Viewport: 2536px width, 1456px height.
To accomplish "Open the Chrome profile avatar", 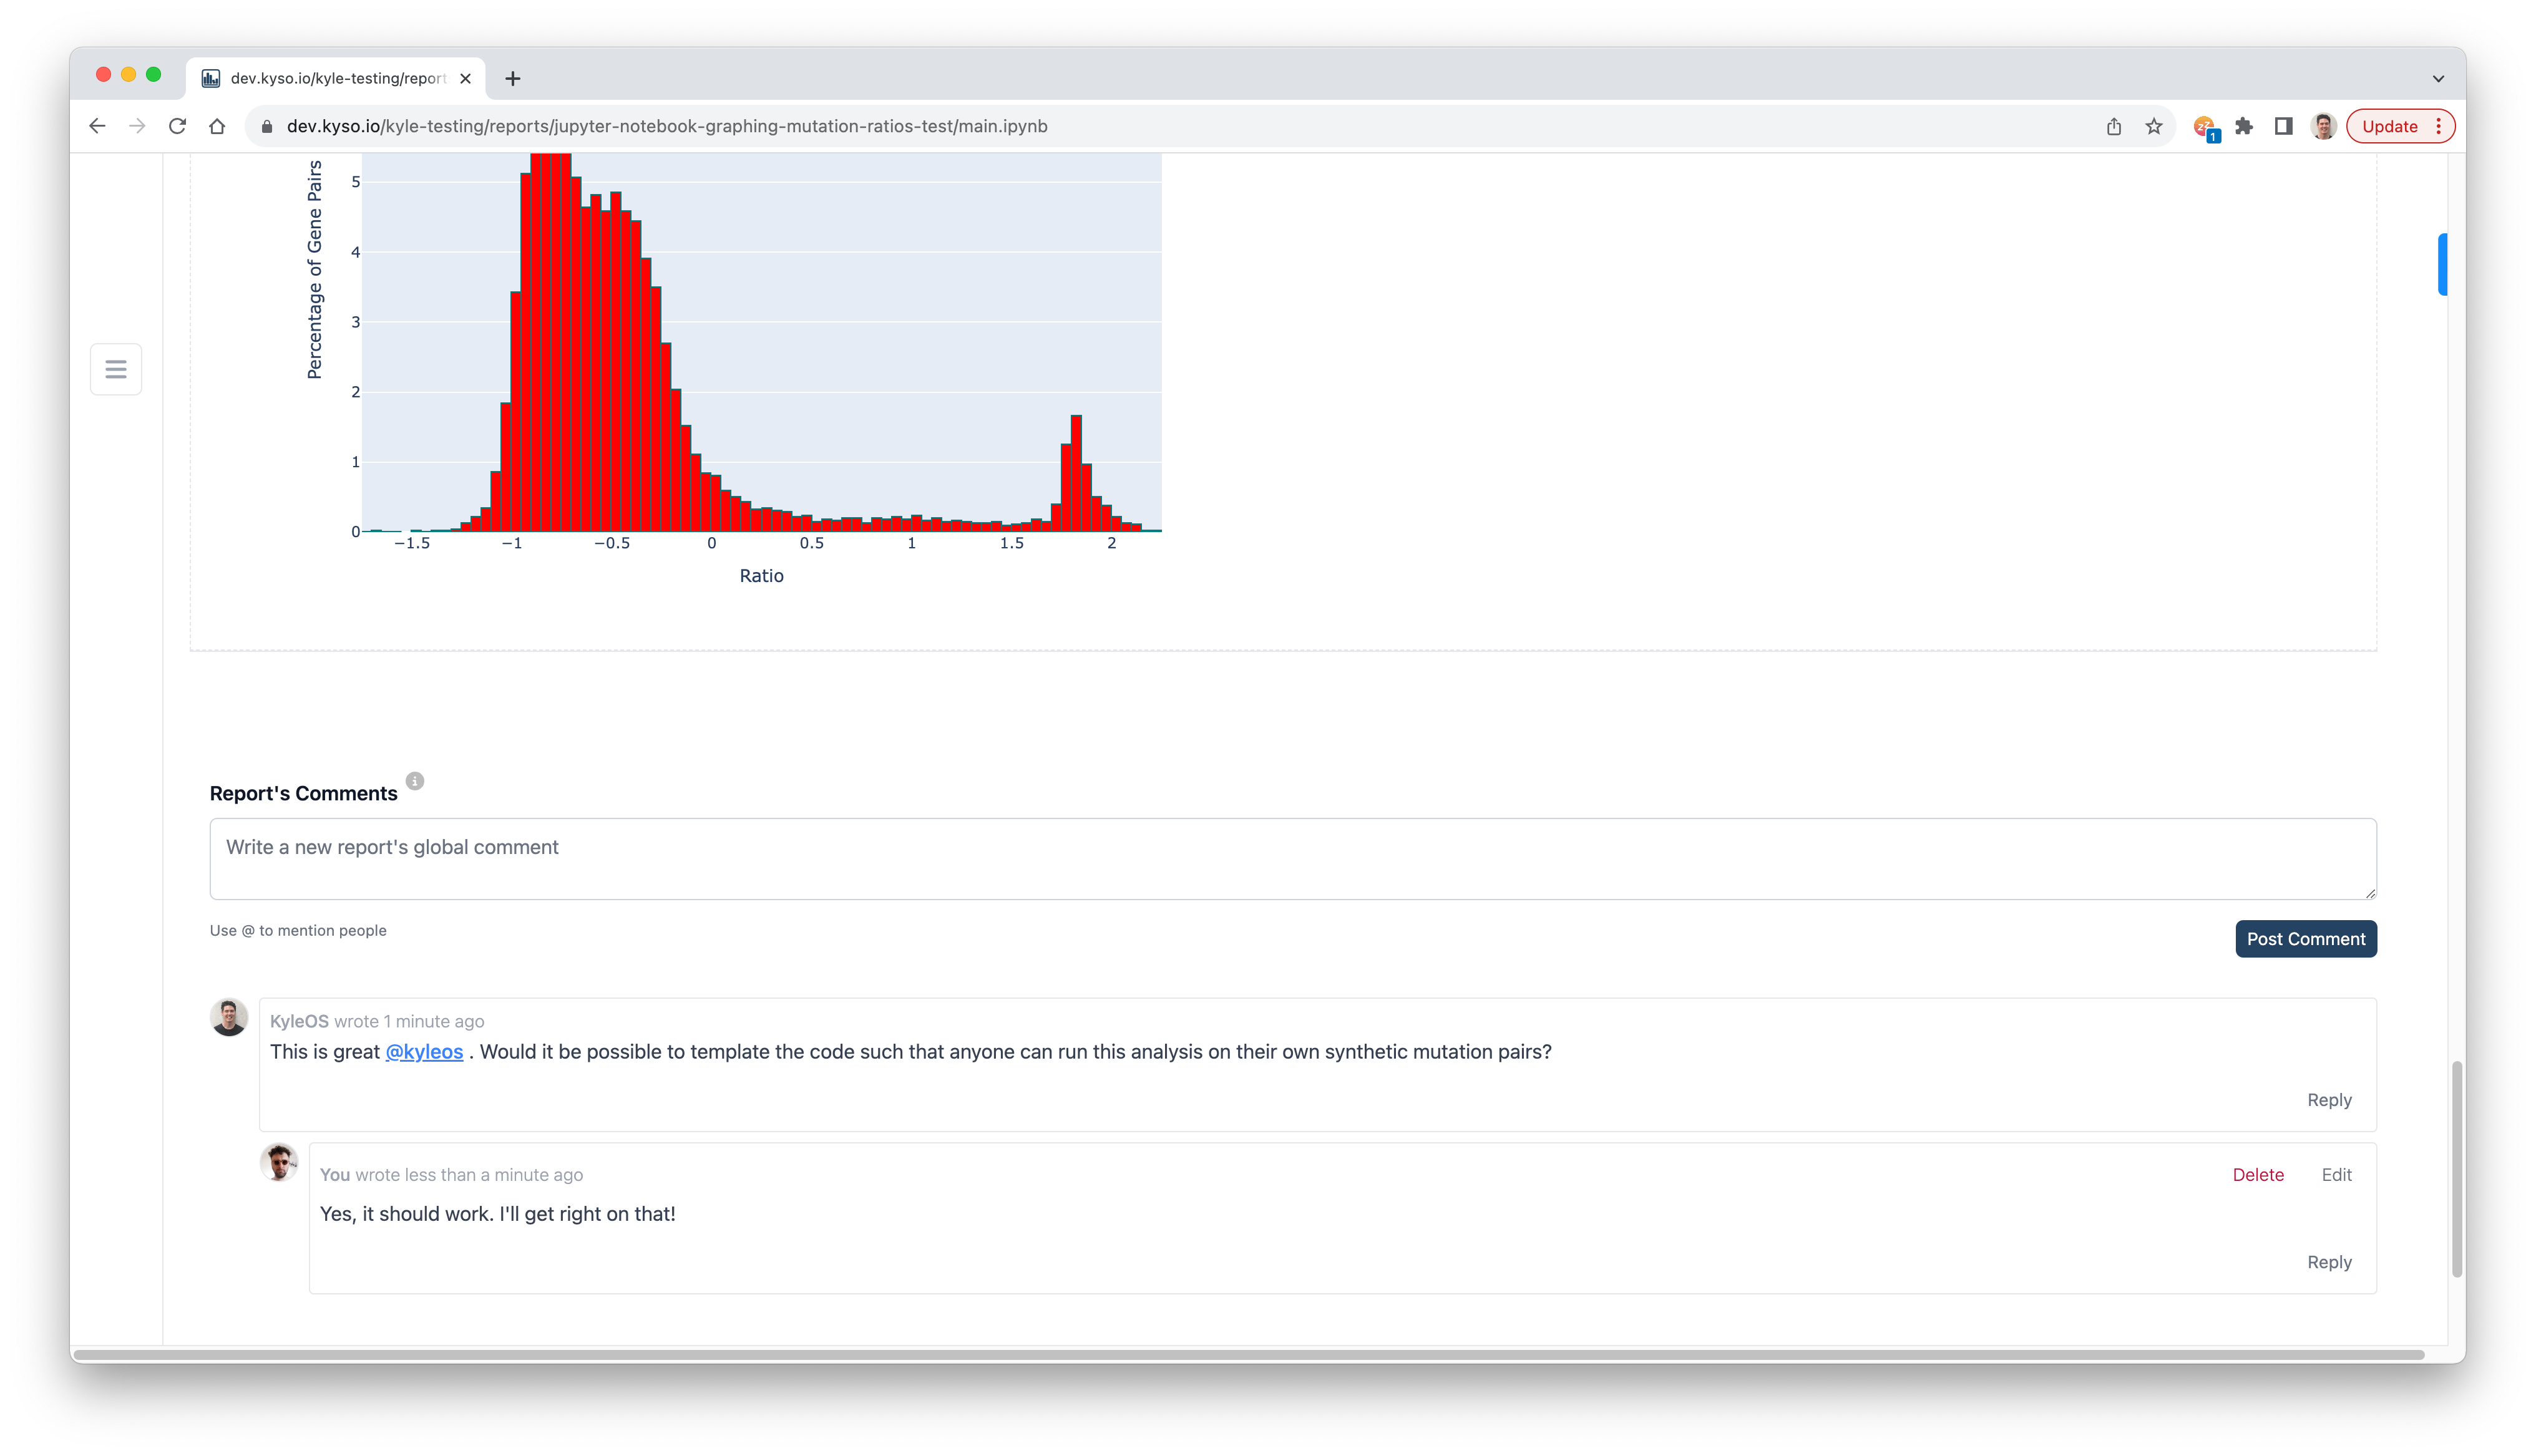I will point(2323,126).
